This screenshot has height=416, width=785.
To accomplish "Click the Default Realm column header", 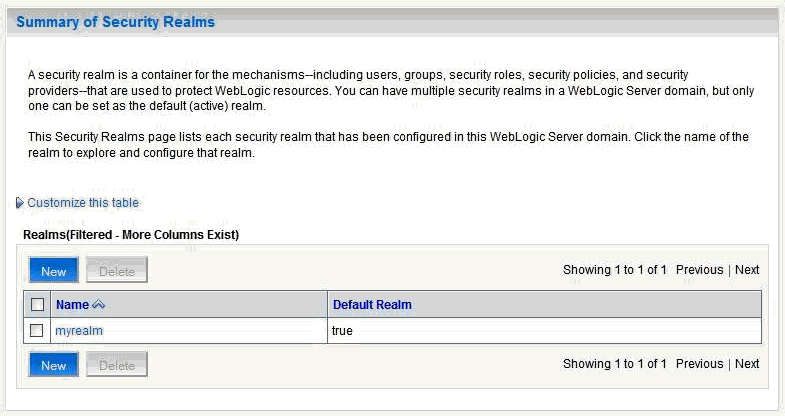I will click(x=372, y=305).
